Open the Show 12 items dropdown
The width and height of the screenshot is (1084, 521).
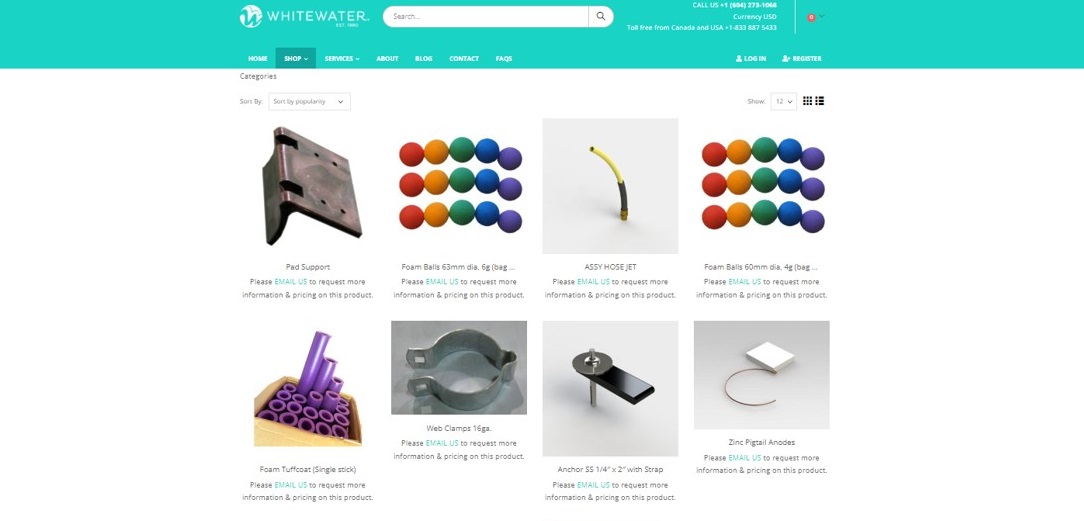tap(783, 102)
